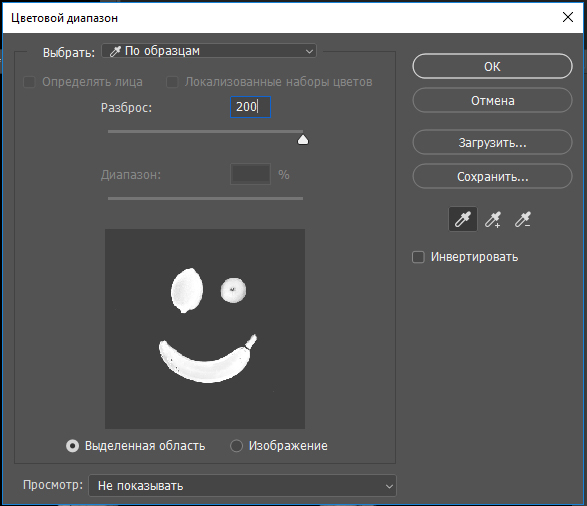587x506 pixels.
Task: Open the Выбрать dropdown (По образцам)
Action: tap(209, 51)
